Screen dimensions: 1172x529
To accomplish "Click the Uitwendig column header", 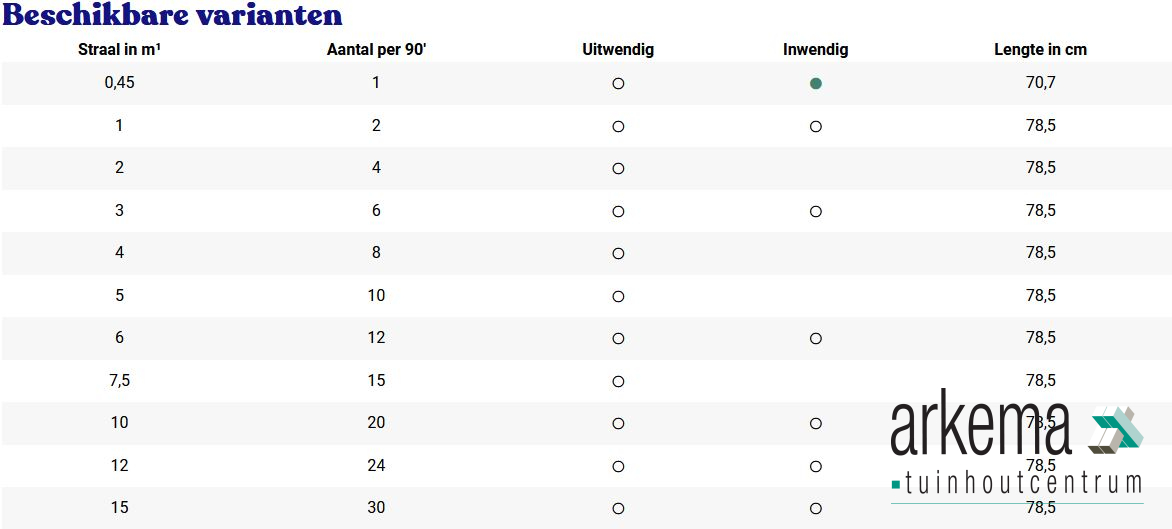I will point(618,50).
